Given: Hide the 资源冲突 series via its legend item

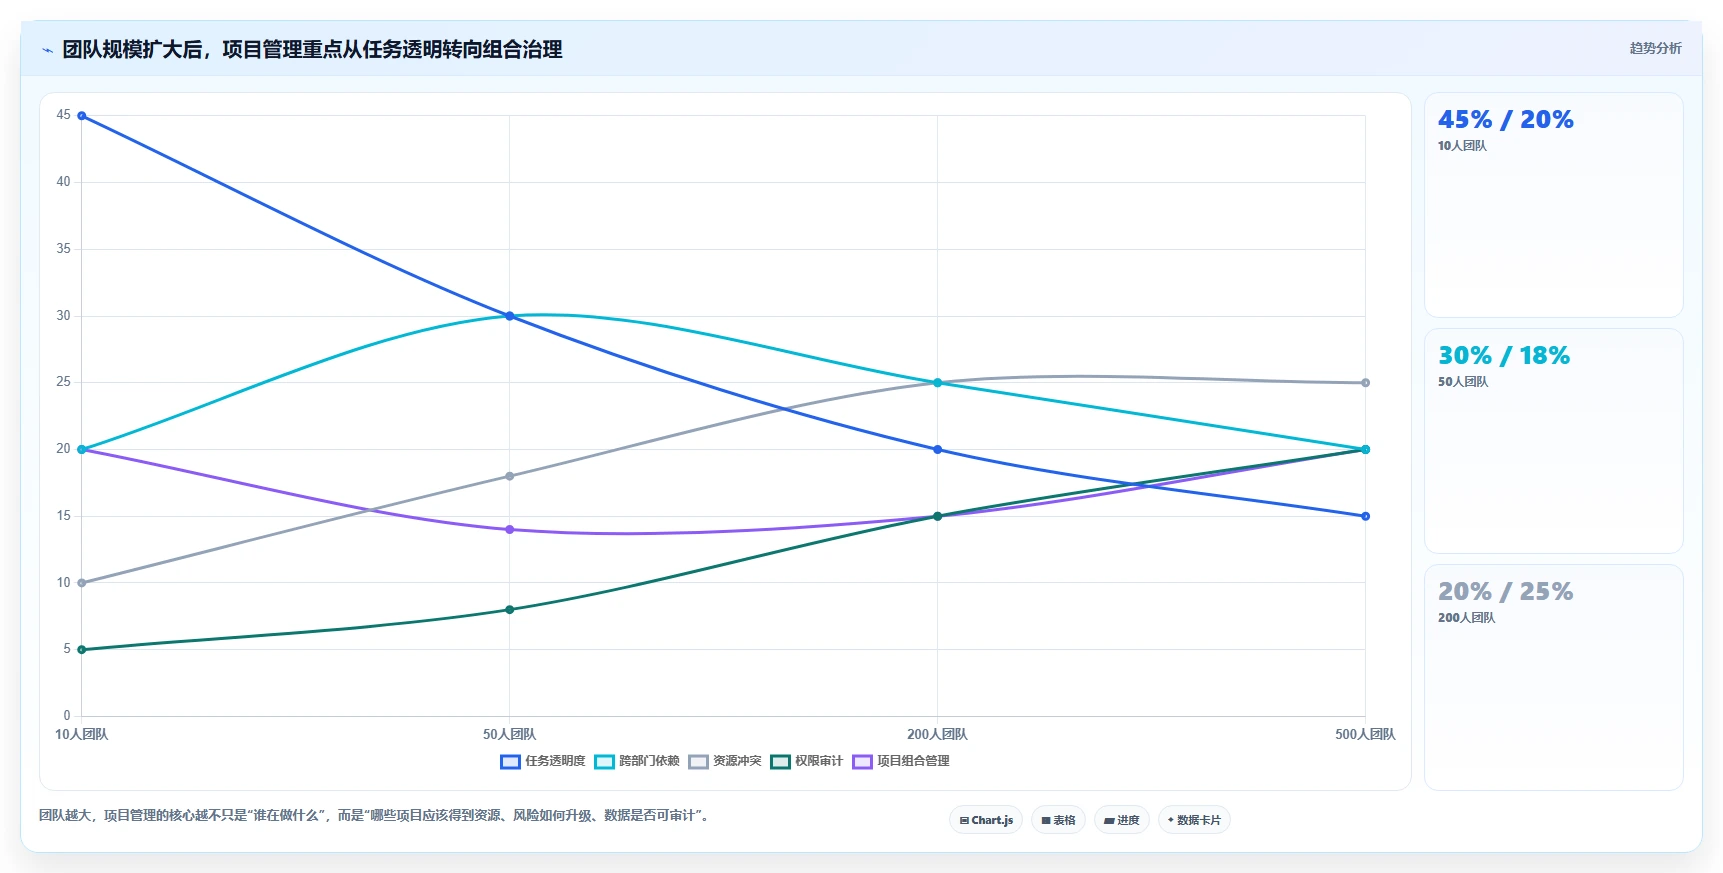Looking at the screenshot, I should tap(725, 761).
